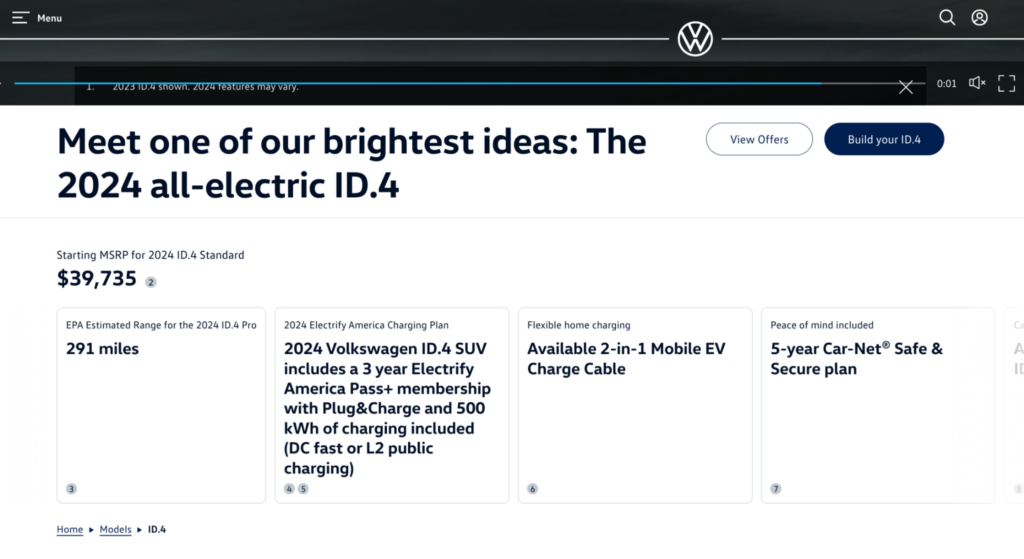Select 5-year Car-Net Safe & Secure plan card
Viewport: 1024px width, 559px height.
click(878, 405)
